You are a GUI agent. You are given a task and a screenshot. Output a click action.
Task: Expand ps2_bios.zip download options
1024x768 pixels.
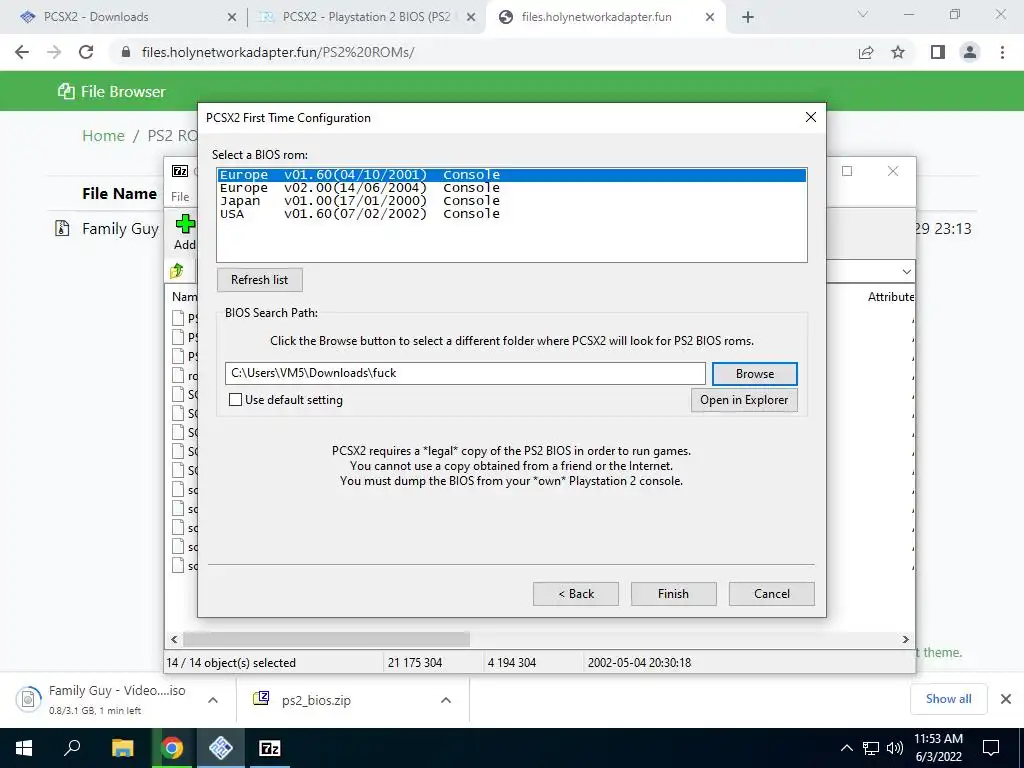(446, 700)
